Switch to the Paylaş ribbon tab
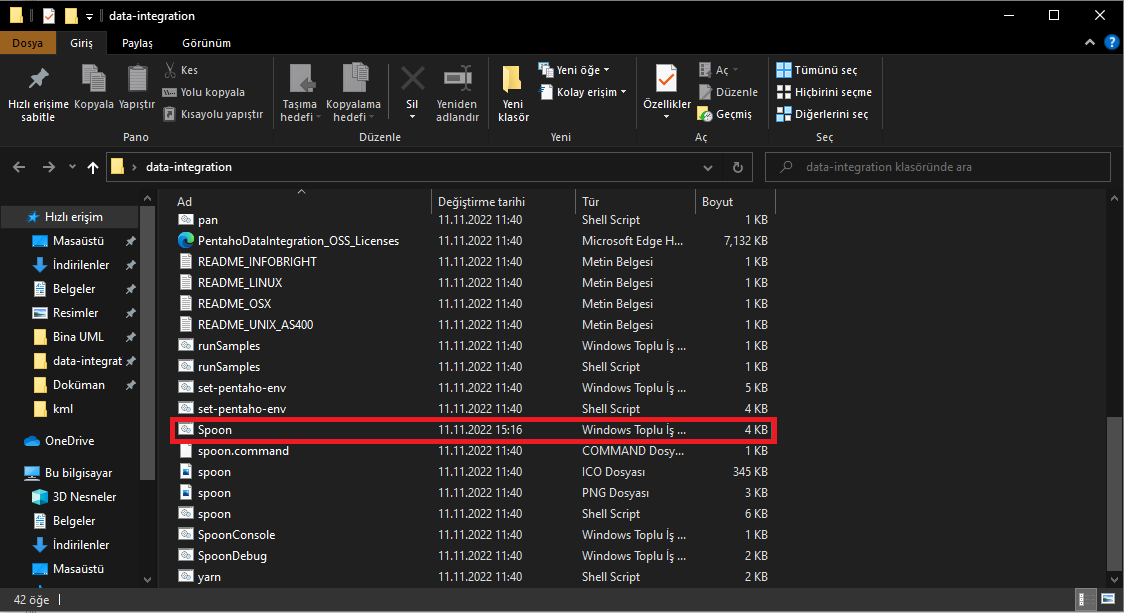The image size is (1124, 613). (x=137, y=43)
